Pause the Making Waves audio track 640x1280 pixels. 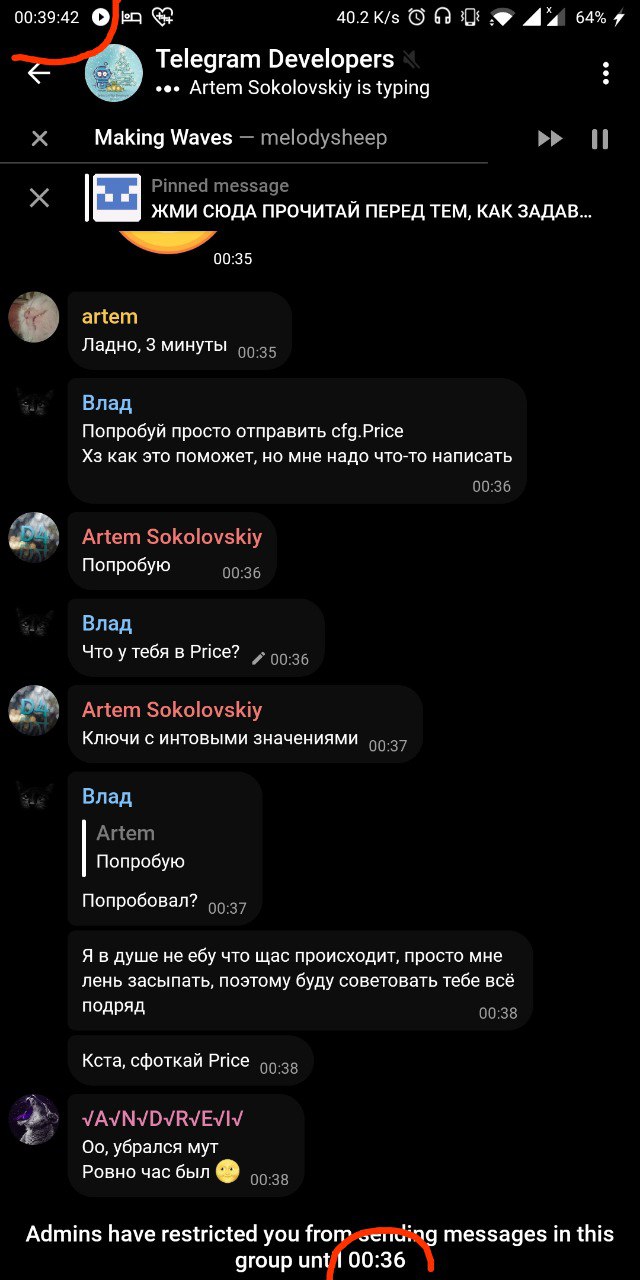[600, 139]
